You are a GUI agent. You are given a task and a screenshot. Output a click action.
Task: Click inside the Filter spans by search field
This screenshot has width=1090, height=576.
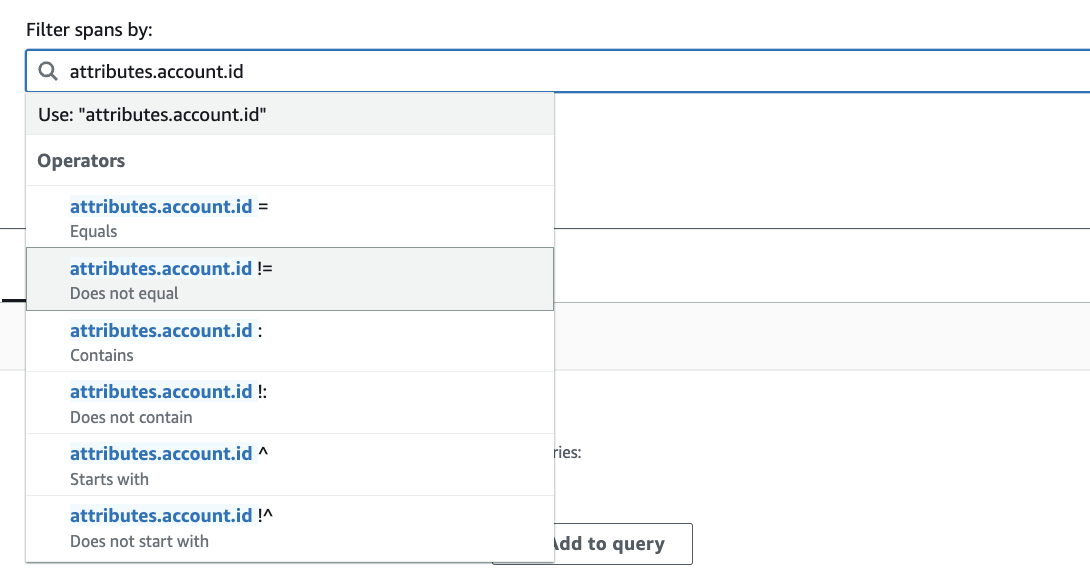click(400, 70)
